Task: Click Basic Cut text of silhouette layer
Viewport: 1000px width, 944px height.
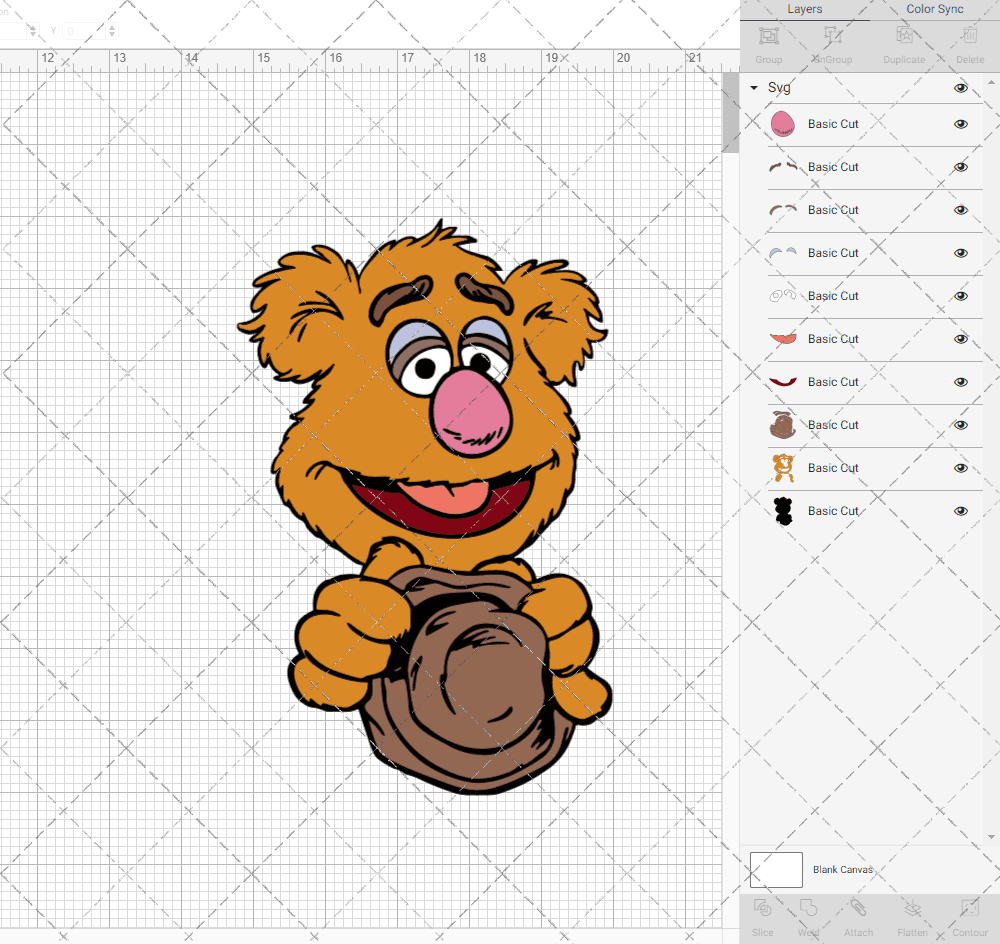Action: (x=833, y=511)
